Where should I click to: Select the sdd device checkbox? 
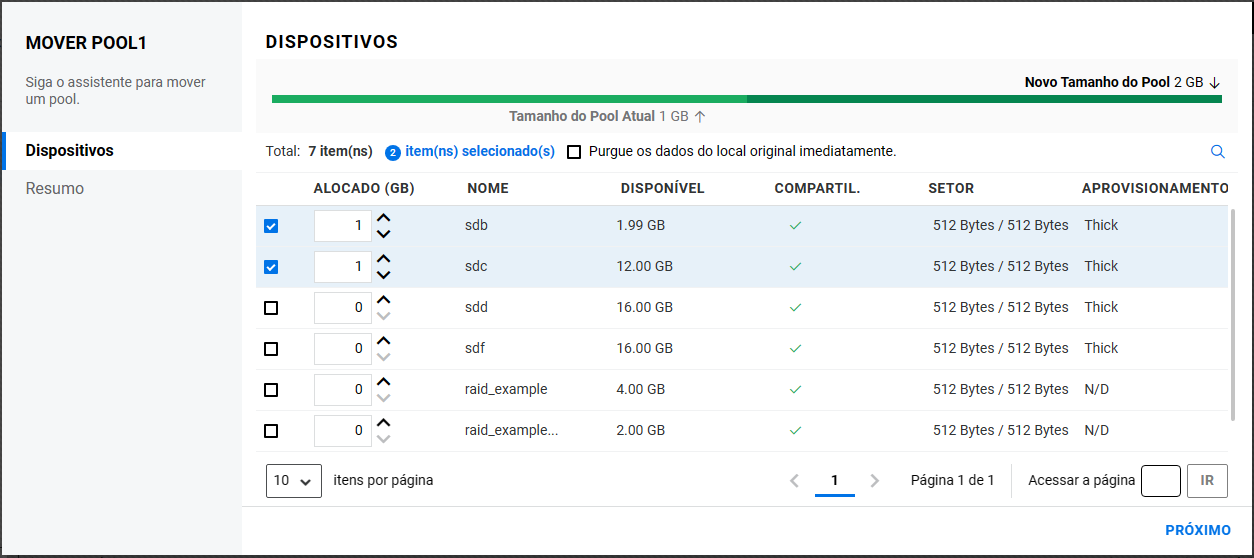(271, 308)
